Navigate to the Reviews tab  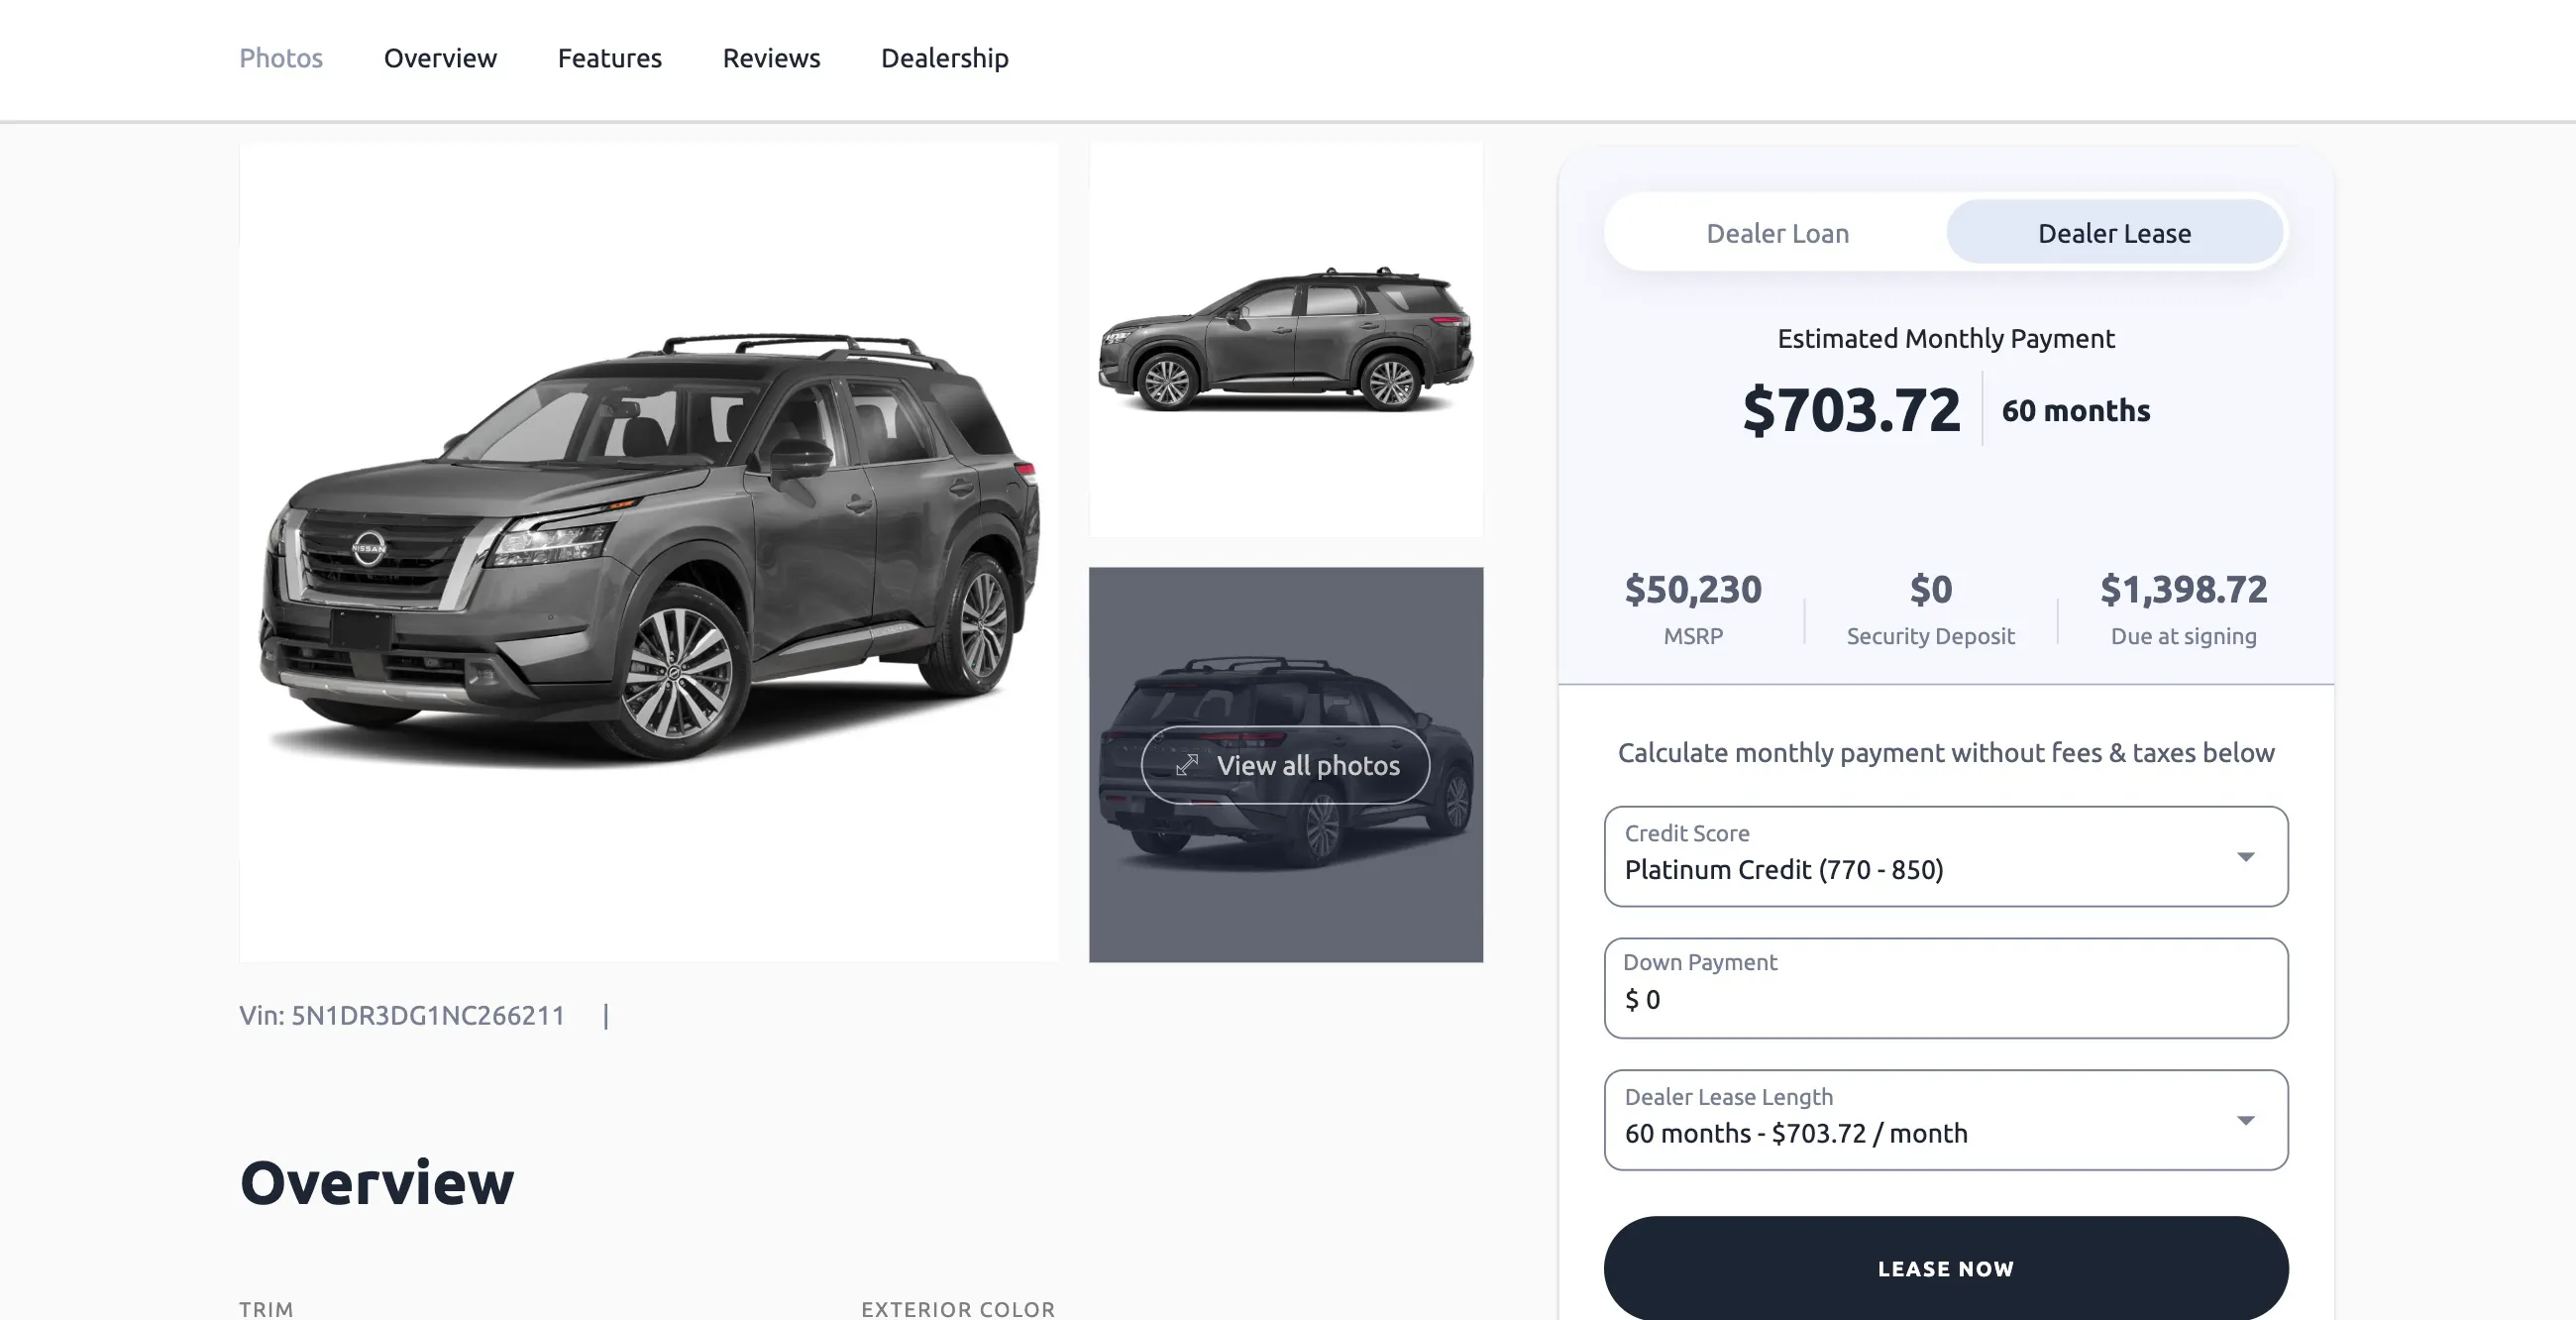point(771,58)
